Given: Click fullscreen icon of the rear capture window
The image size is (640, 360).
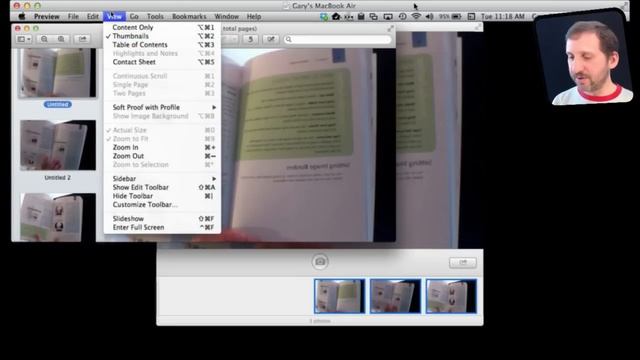Looking at the screenshot, I should coord(478,27).
